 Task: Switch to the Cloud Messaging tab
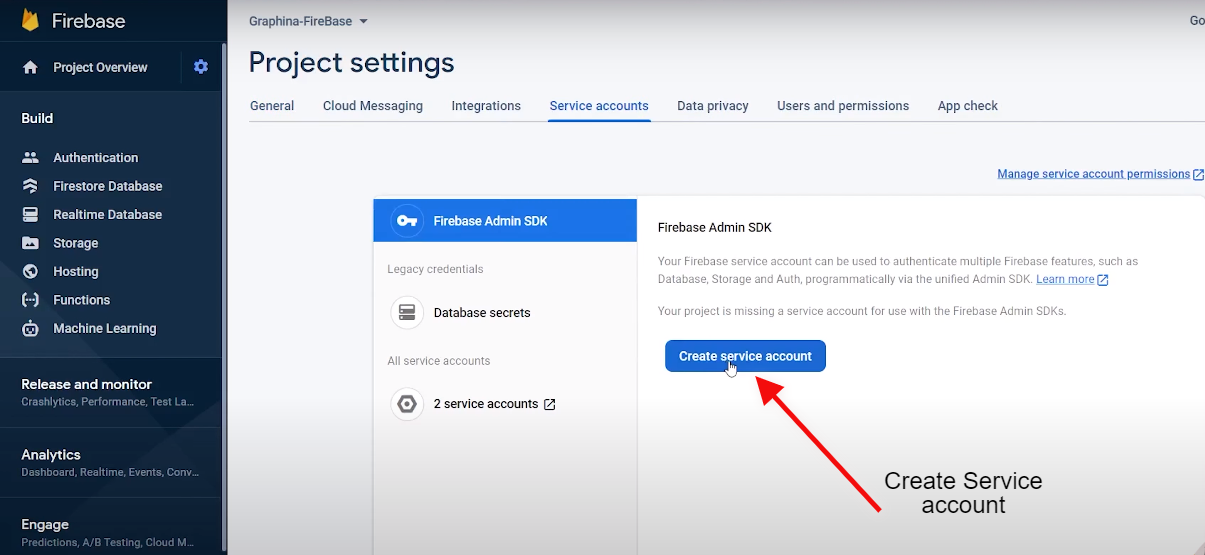point(373,106)
